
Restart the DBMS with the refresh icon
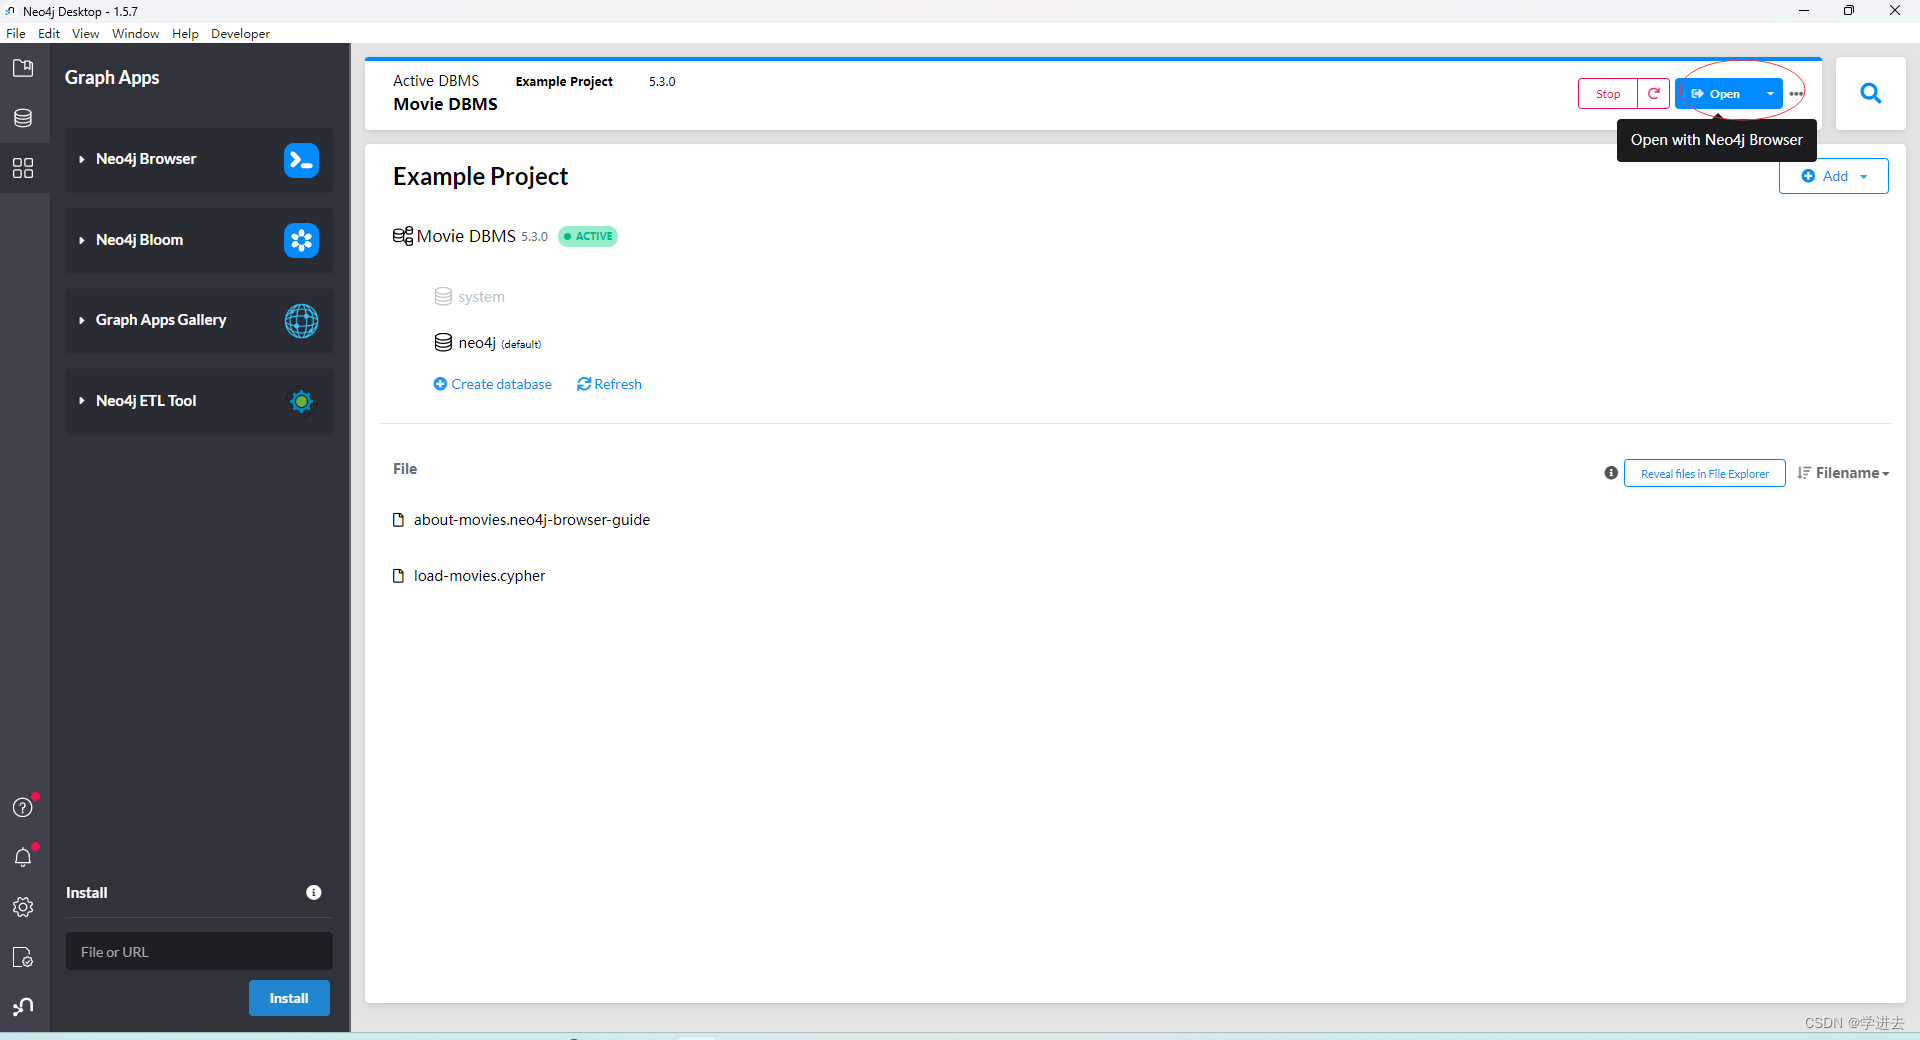(1654, 93)
